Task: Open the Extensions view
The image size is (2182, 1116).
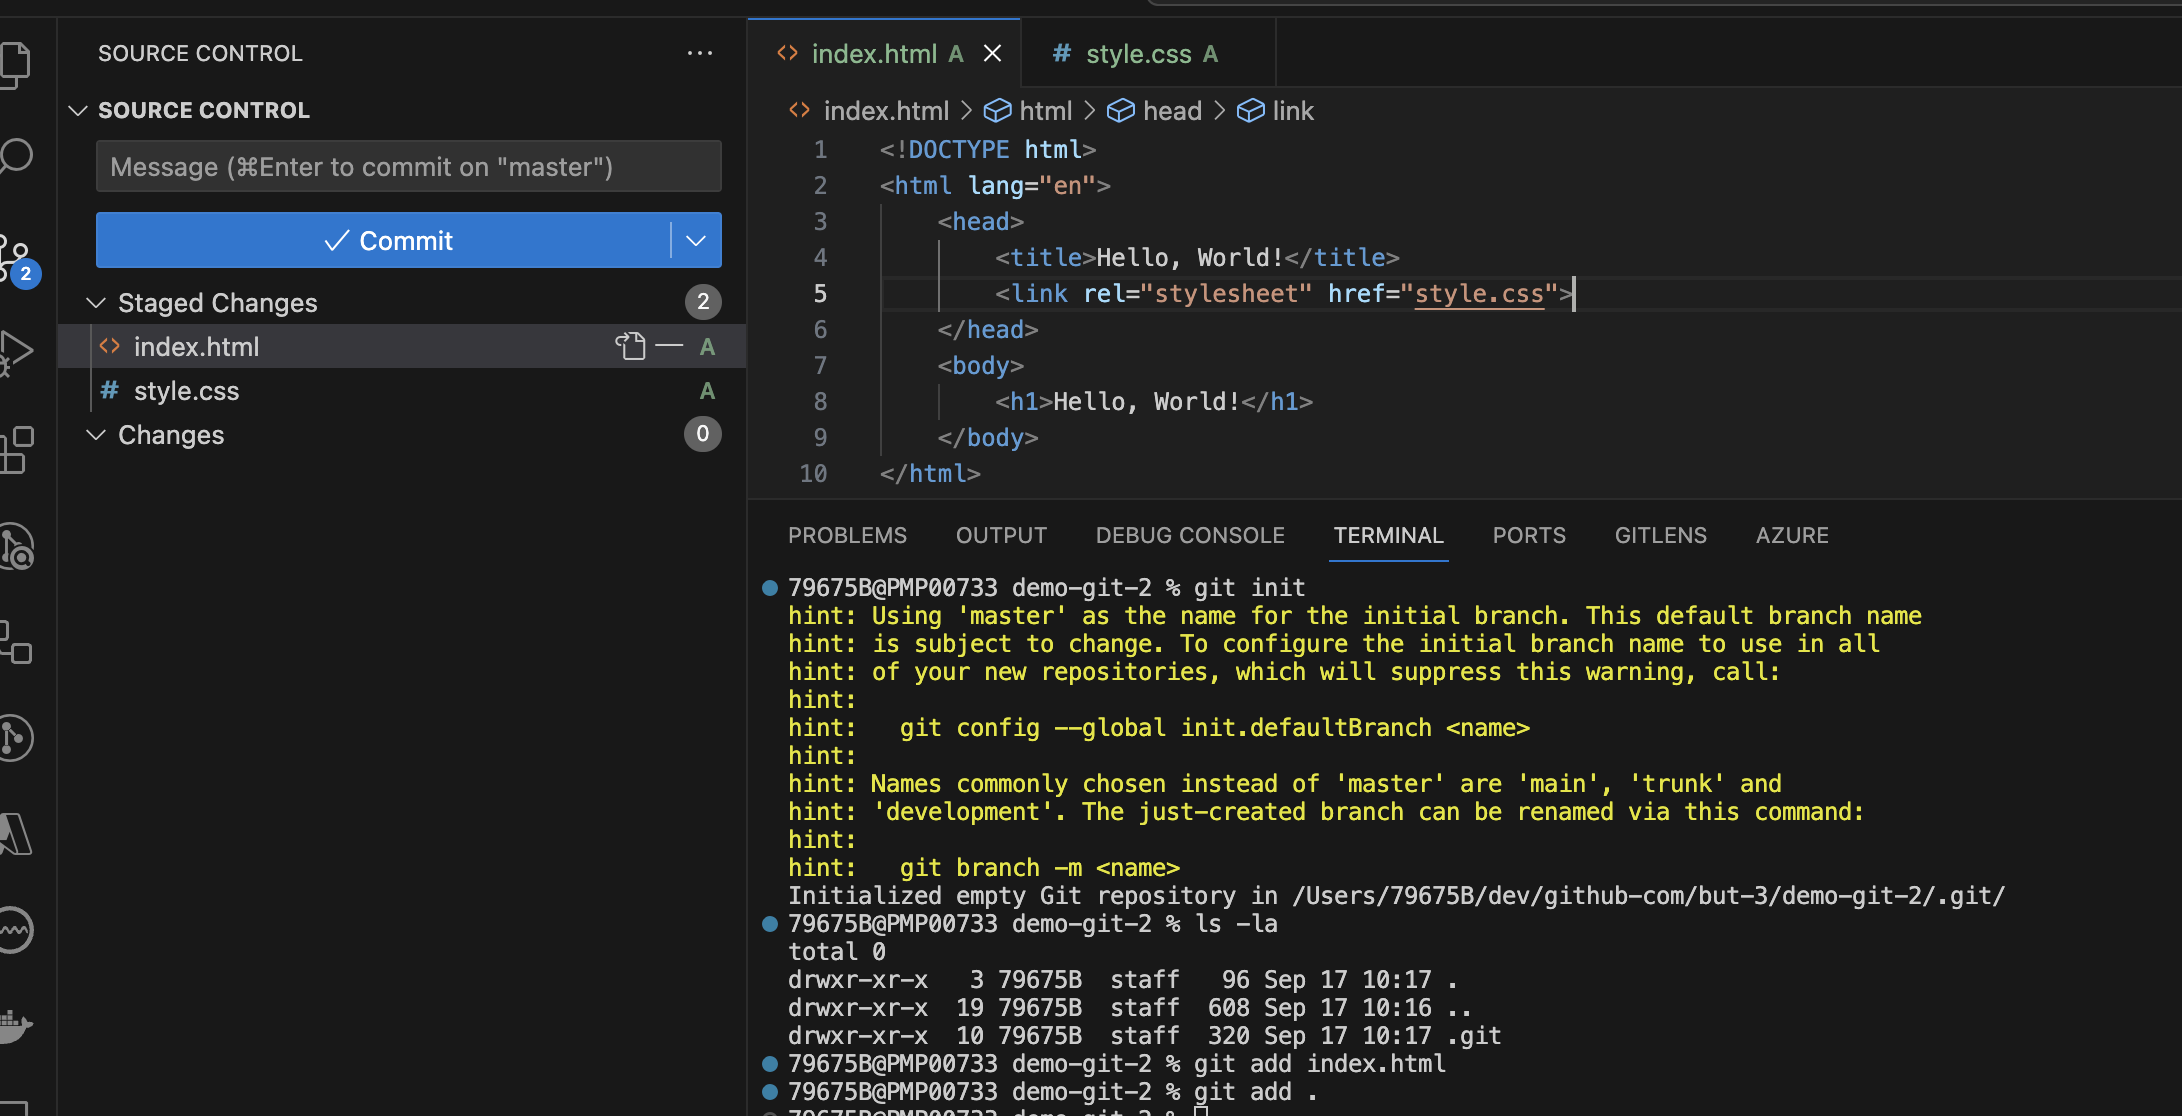Action: coord(14,450)
